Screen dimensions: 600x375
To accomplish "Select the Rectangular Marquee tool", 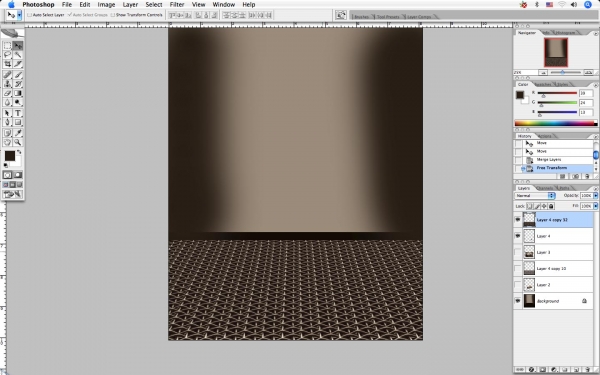I will [7, 46].
